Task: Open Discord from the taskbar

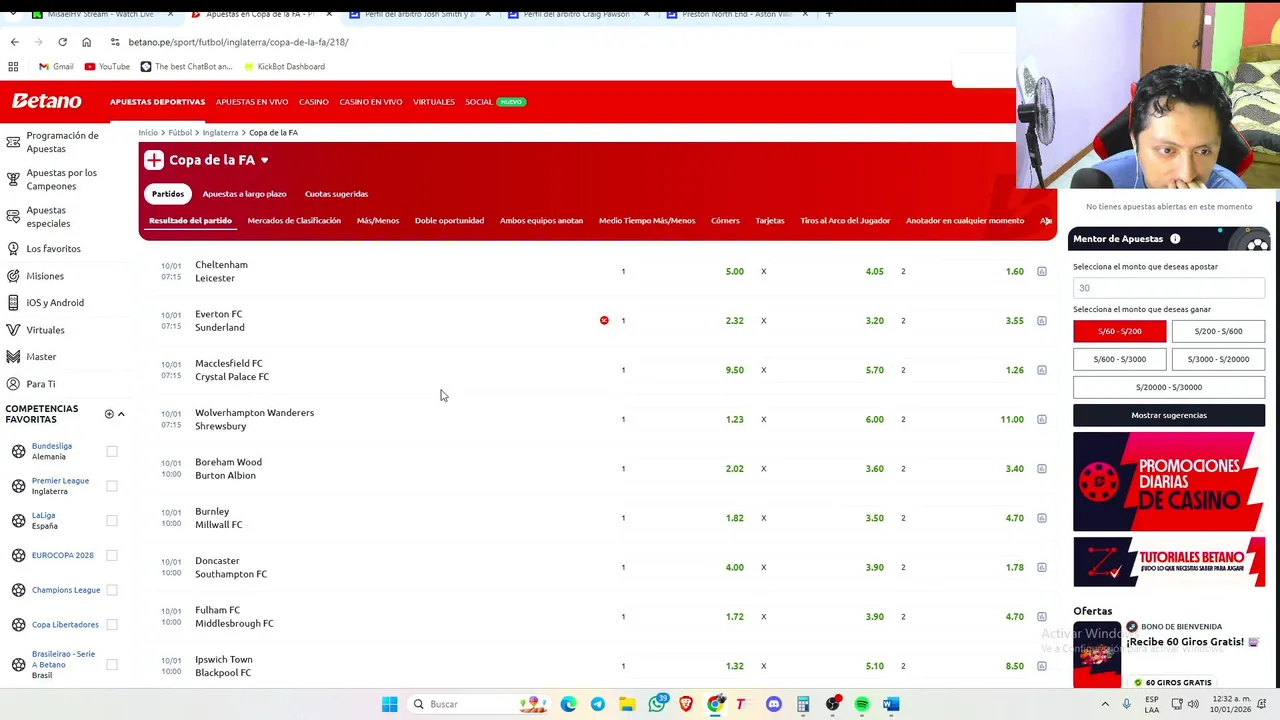Action: click(773, 704)
